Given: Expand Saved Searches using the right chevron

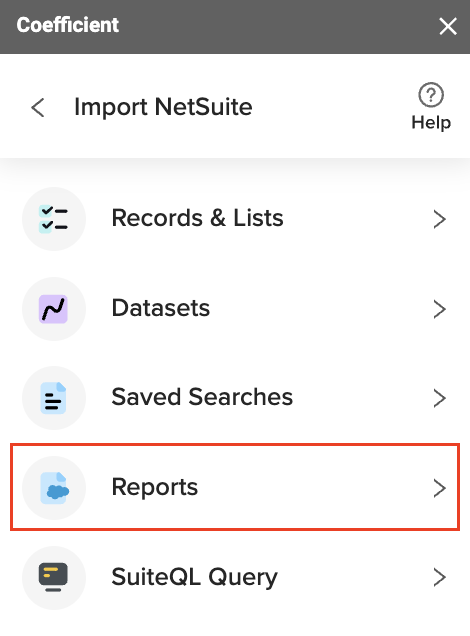Looking at the screenshot, I should click(x=440, y=398).
